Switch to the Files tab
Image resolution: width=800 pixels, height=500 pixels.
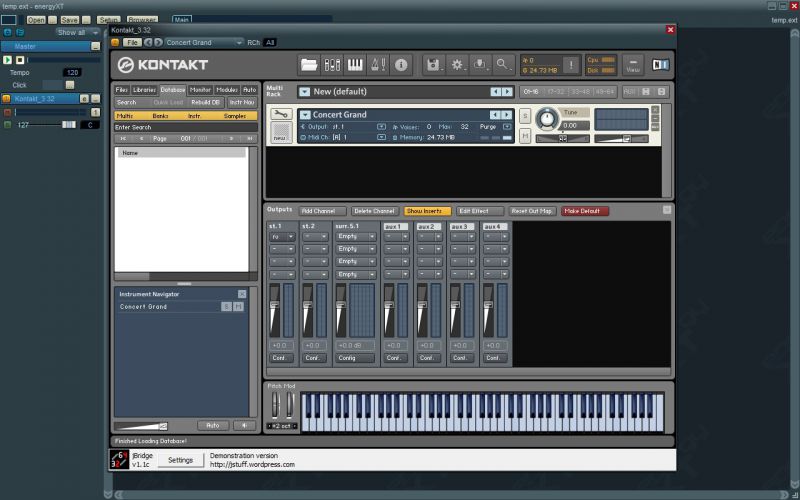(121, 90)
